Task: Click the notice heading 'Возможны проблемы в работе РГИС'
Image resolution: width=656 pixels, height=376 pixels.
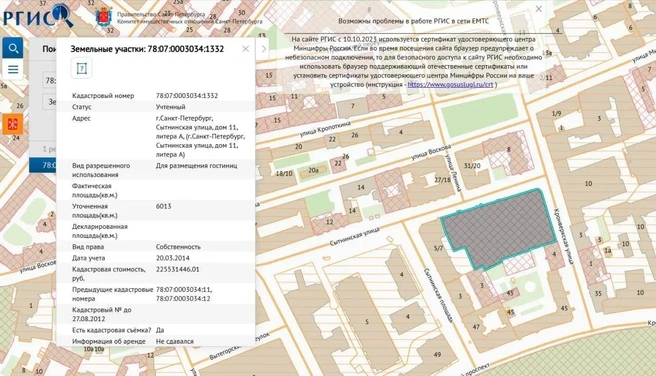Action: click(x=413, y=21)
